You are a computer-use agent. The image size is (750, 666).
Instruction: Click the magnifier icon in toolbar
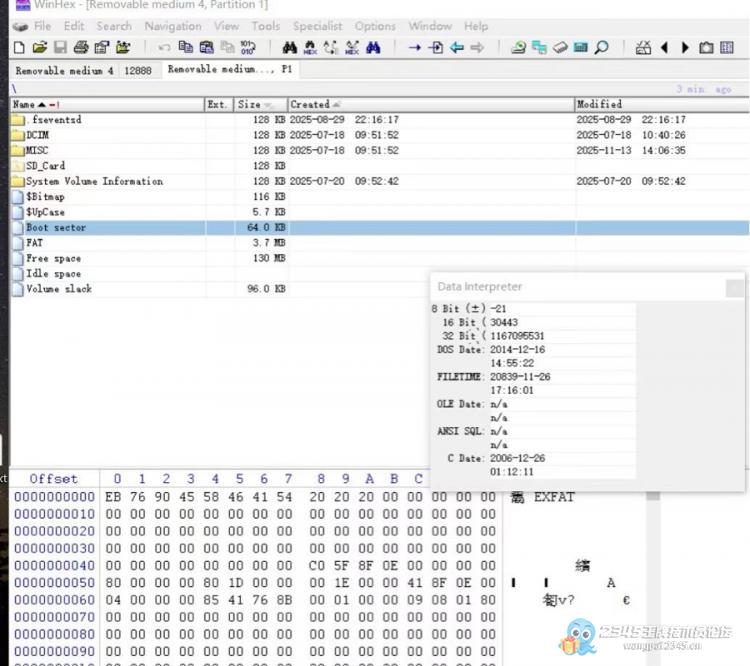pos(602,47)
